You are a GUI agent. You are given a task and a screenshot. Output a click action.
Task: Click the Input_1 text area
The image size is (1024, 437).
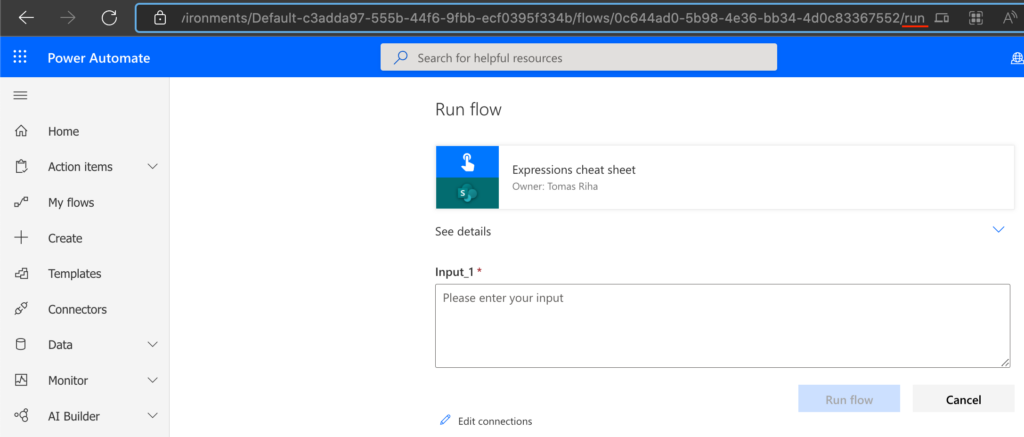point(722,325)
